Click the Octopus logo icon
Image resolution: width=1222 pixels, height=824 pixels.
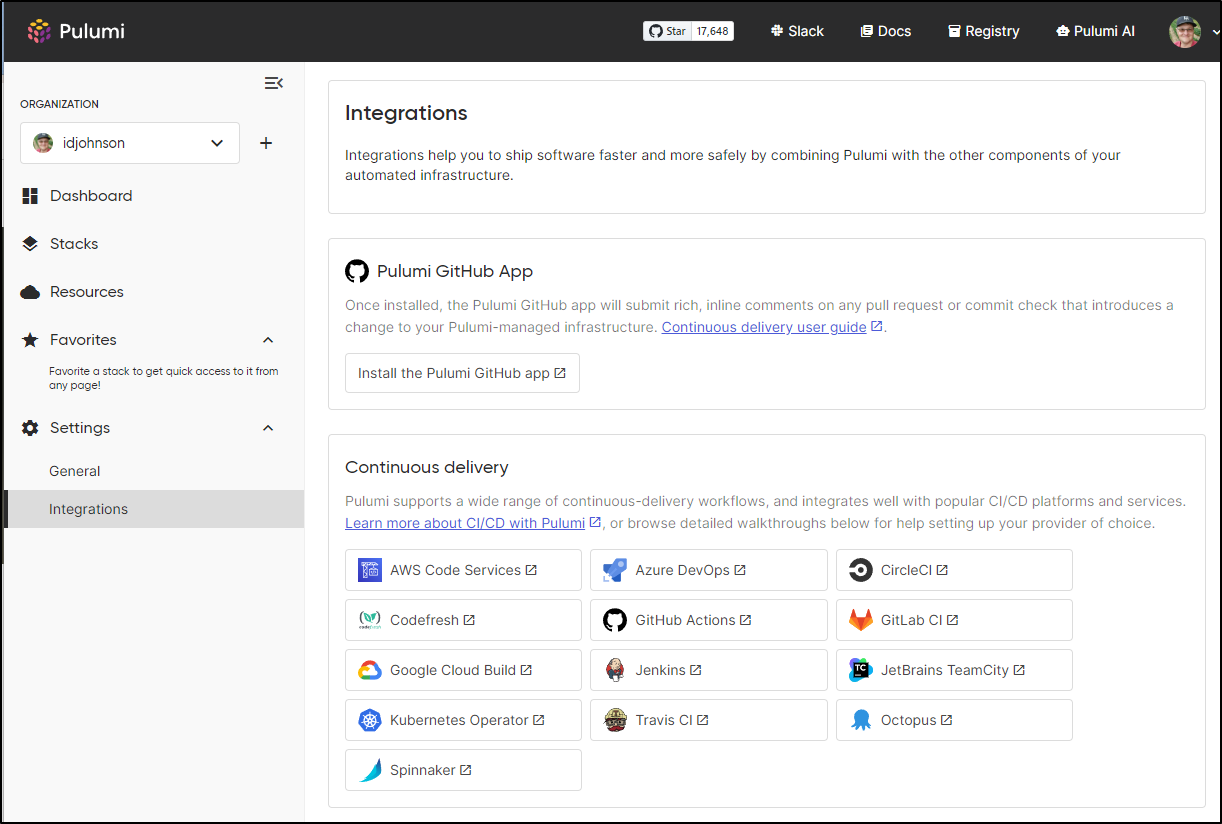pos(861,720)
